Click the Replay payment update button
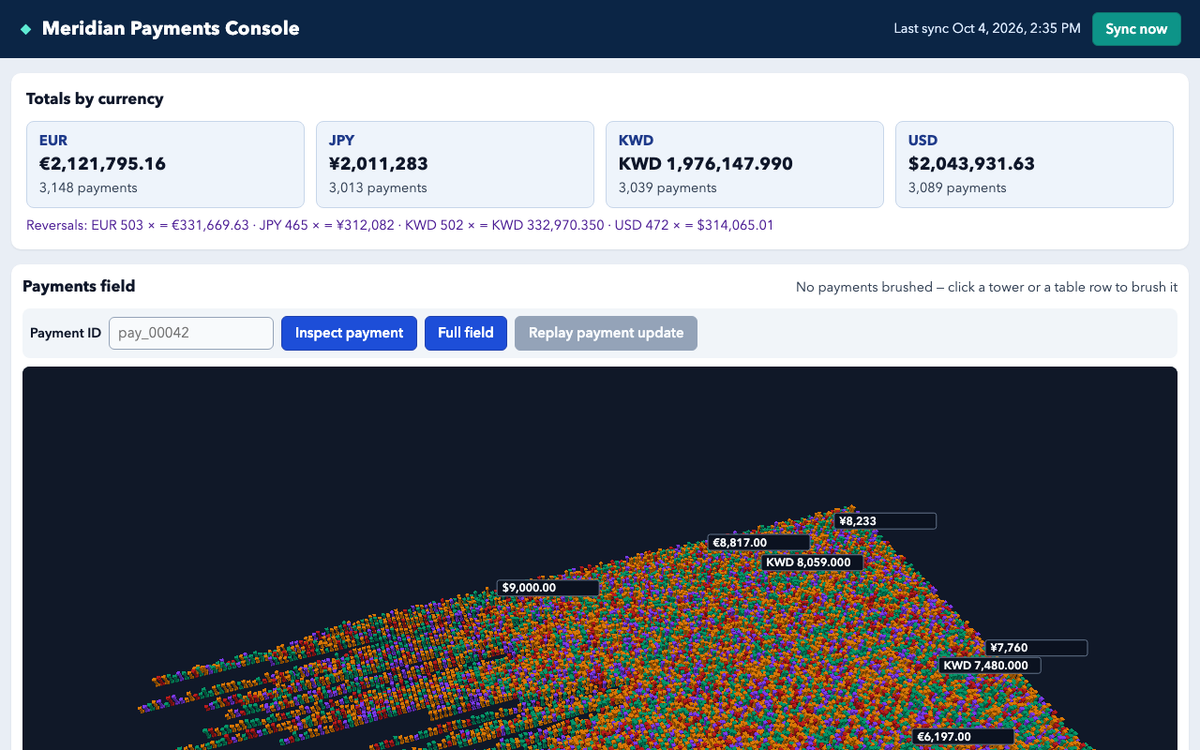Viewport: 1200px width, 750px height. coord(606,333)
